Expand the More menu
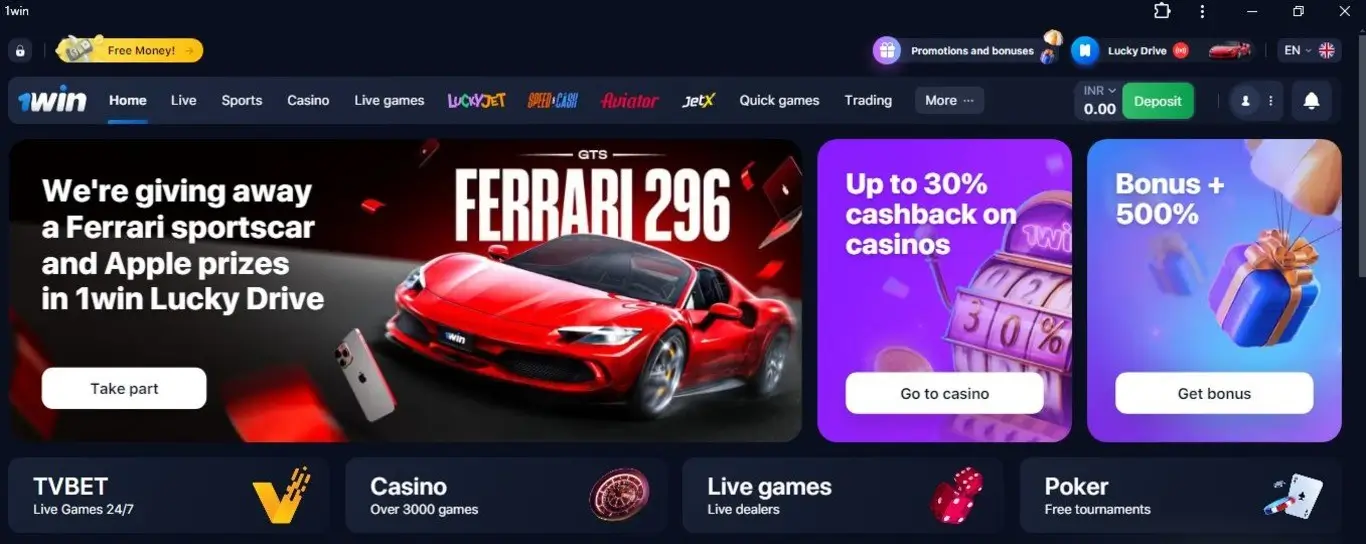The image size is (1366, 544). [949, 100]
